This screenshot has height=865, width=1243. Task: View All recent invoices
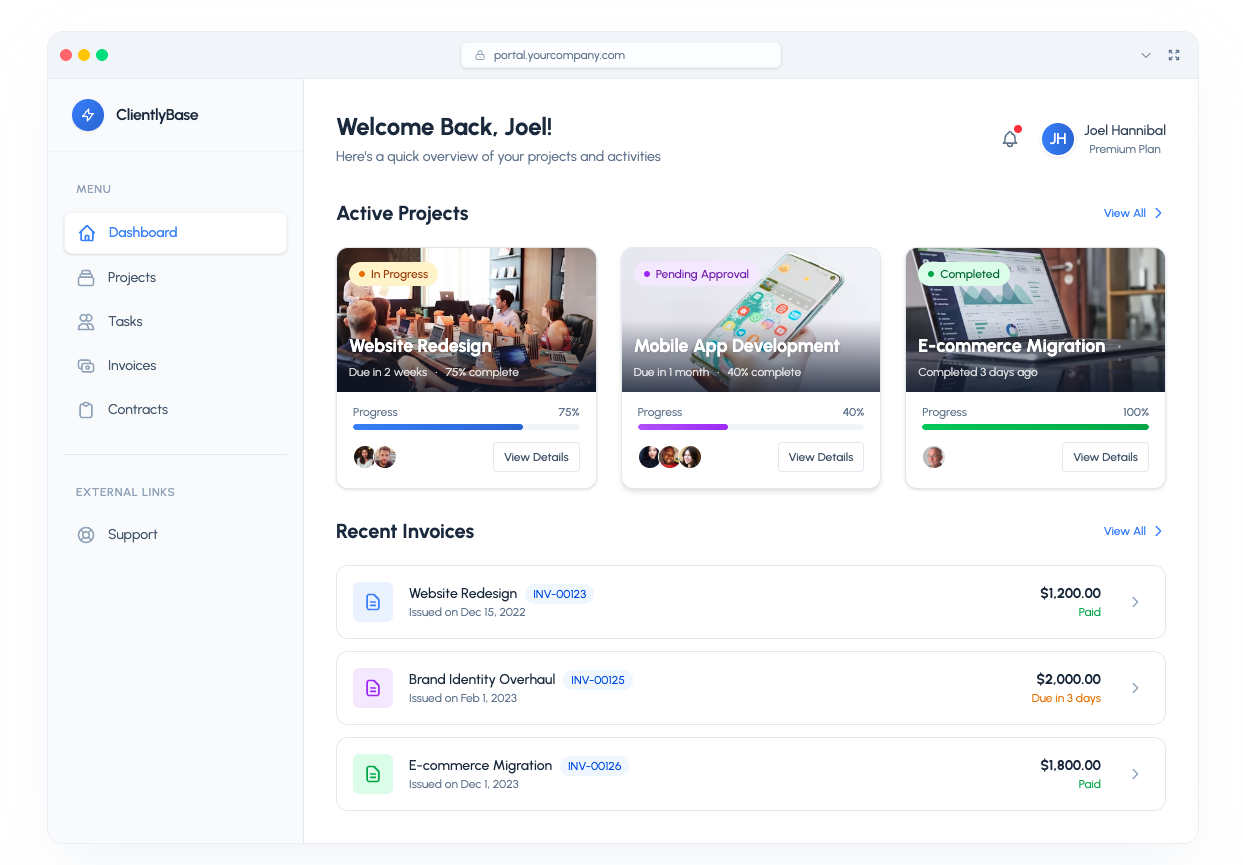(x=1131, y=531)
